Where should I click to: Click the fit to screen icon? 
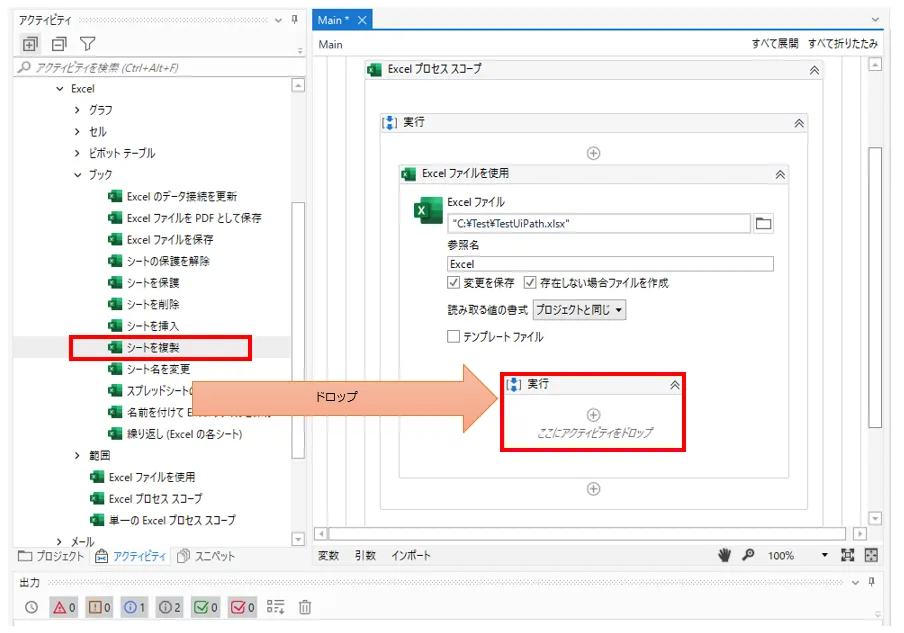[x=848, y=555]
